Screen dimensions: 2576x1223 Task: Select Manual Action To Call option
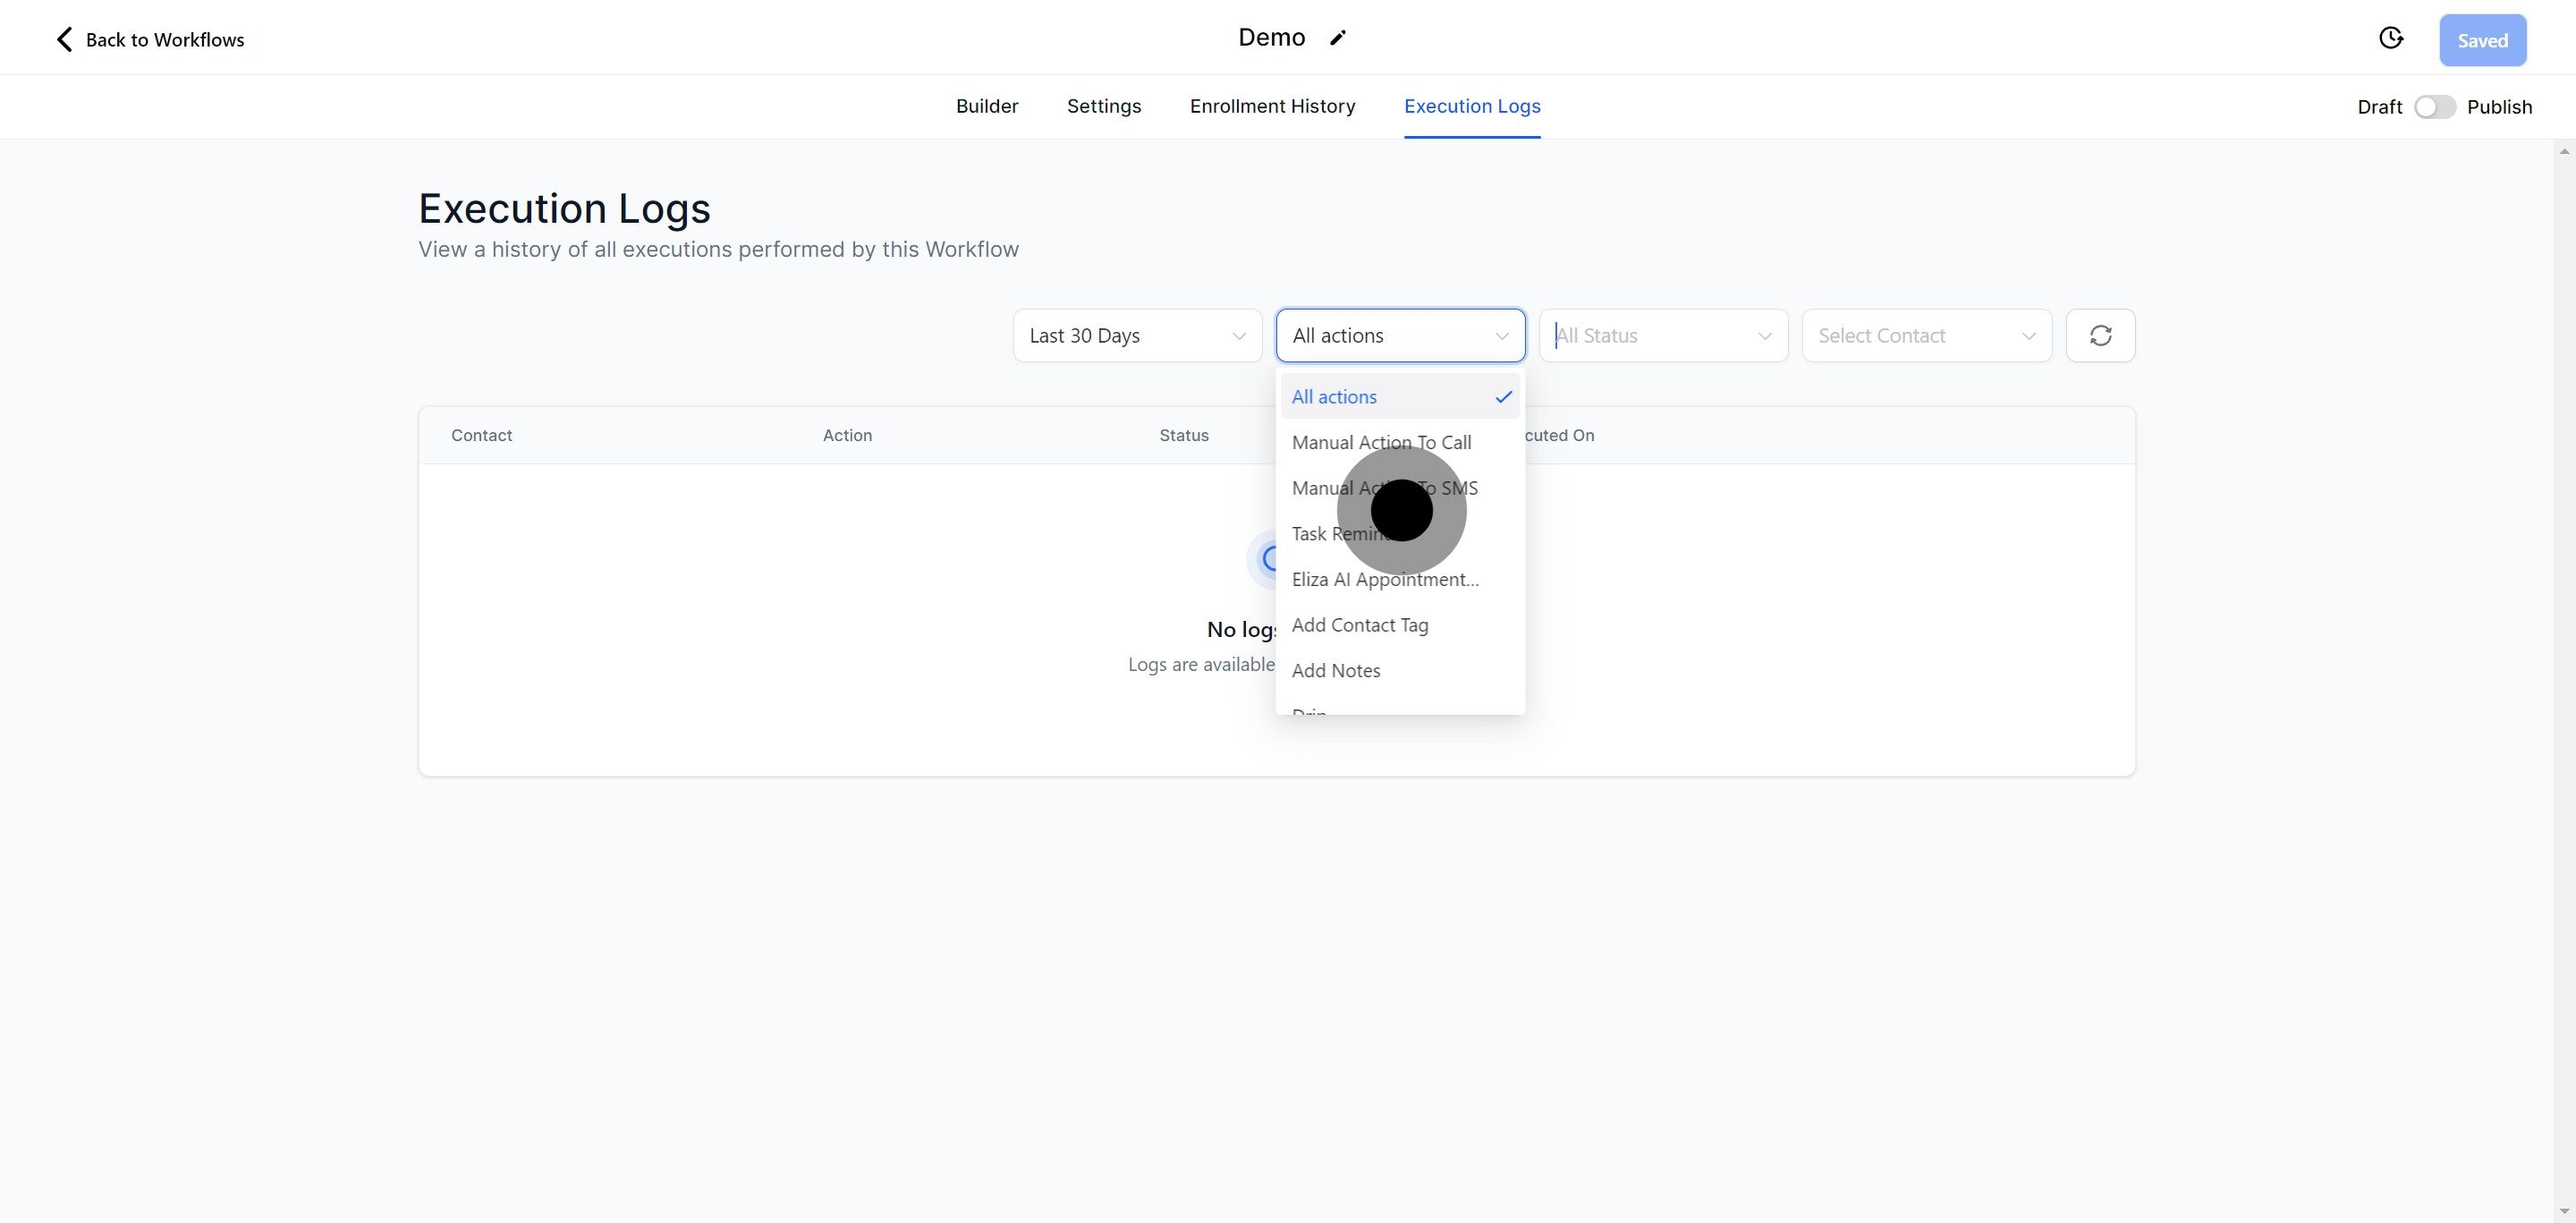tap(1381, 443)
